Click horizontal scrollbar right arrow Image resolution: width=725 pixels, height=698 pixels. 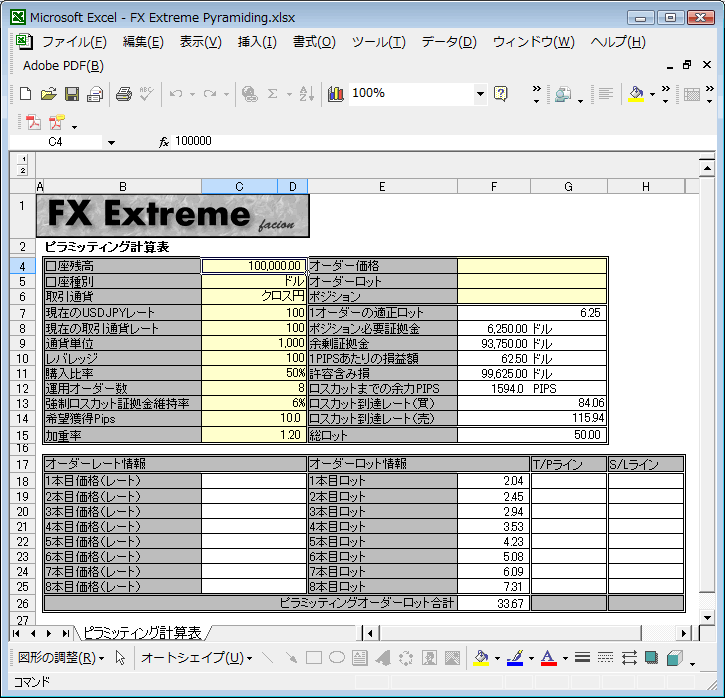pos(684,633)
